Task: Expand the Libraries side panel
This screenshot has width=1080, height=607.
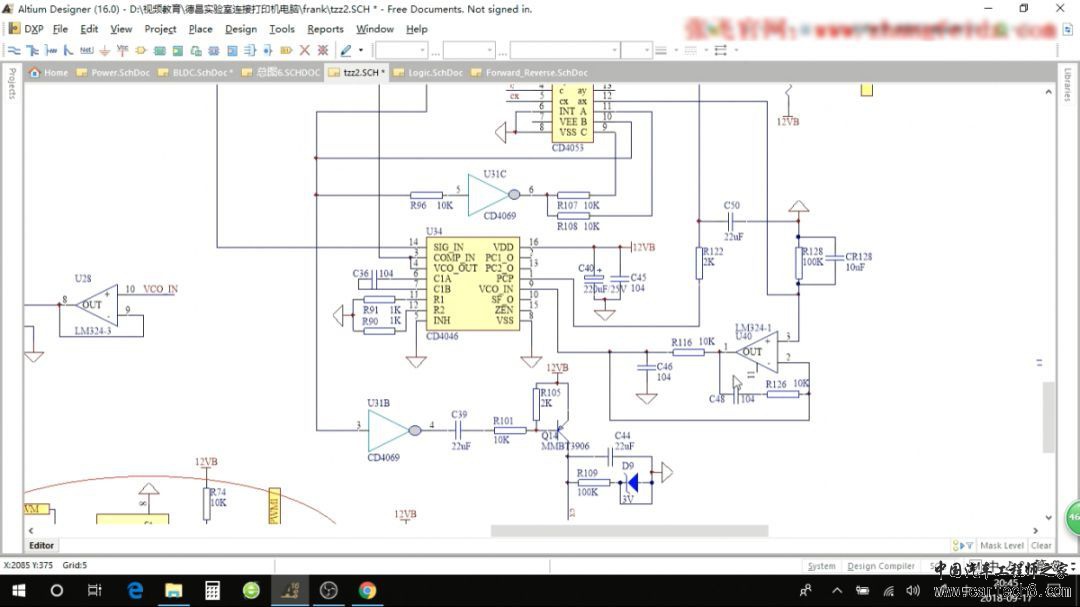Action: coord(1068,84)
